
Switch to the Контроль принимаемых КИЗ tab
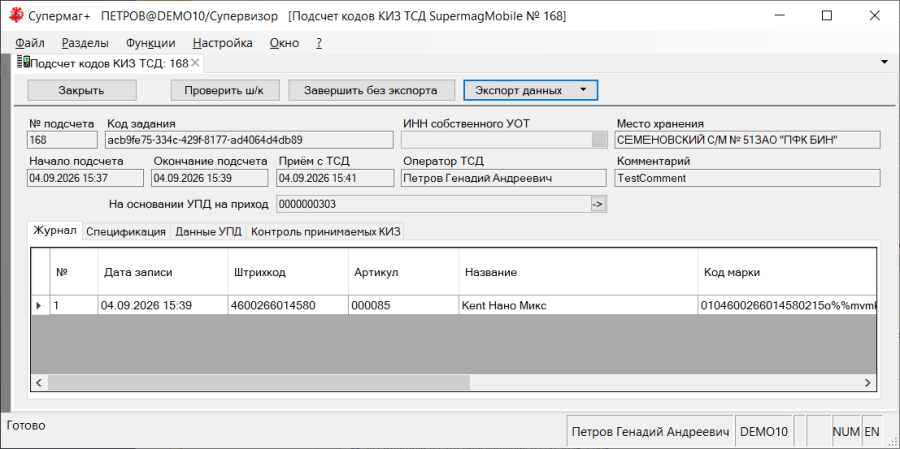click(327, 232)
